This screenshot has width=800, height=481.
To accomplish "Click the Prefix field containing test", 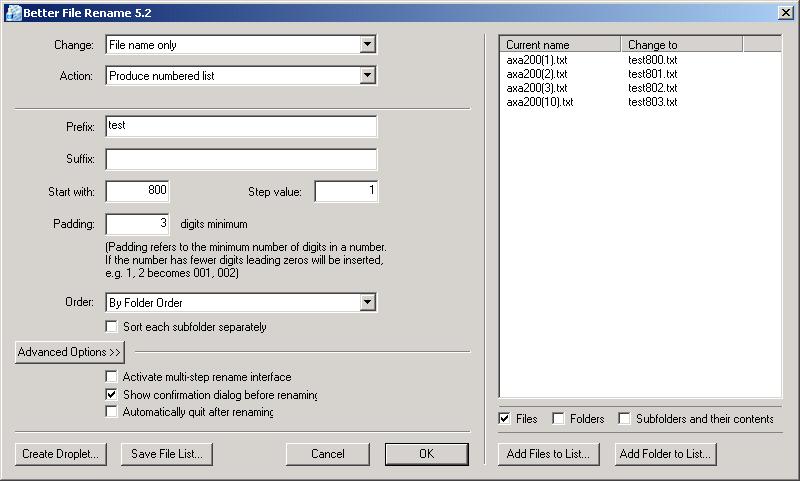I will coord(241,126).
